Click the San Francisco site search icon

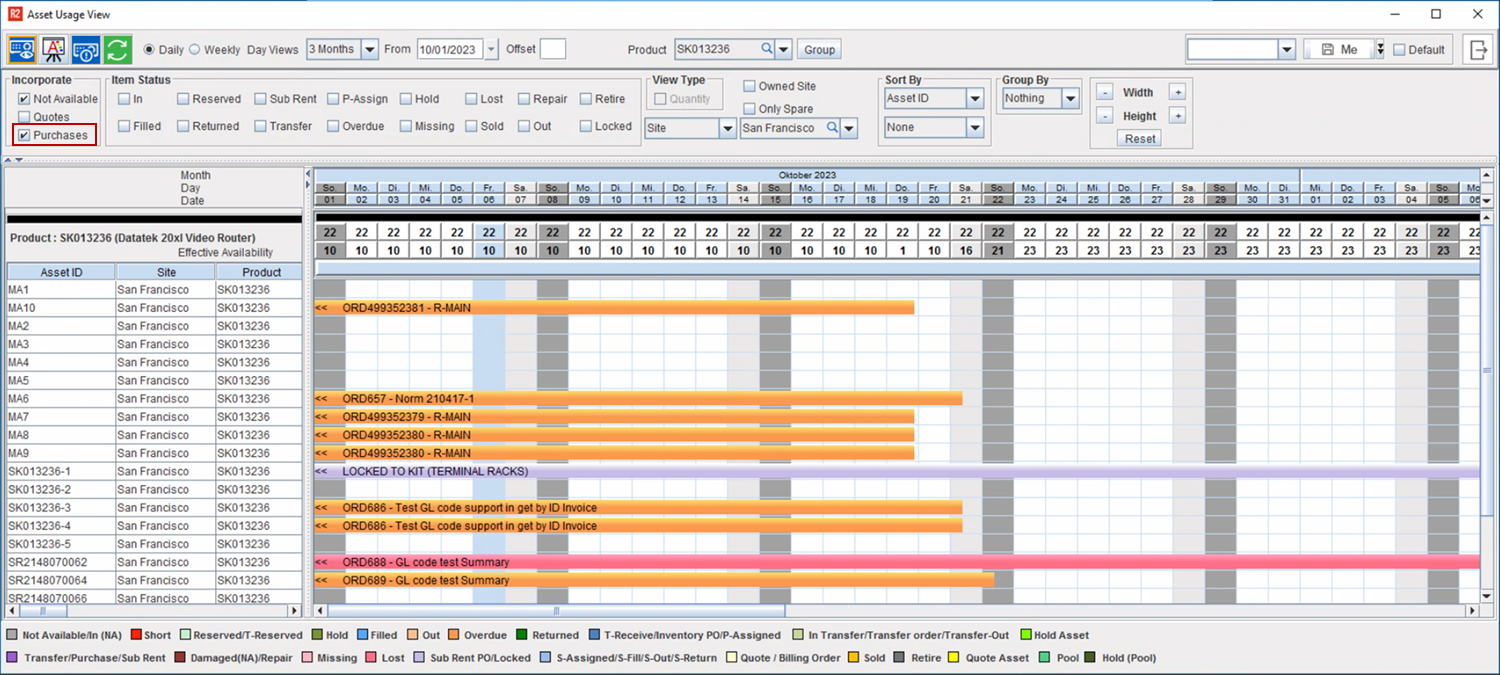pos(833,128)
